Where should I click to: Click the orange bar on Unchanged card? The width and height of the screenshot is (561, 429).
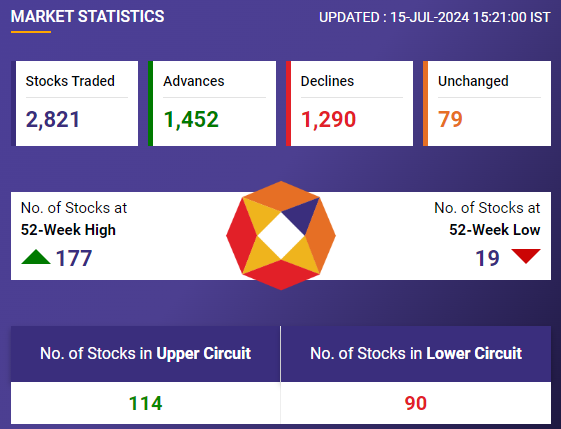[x=425, y=103]
